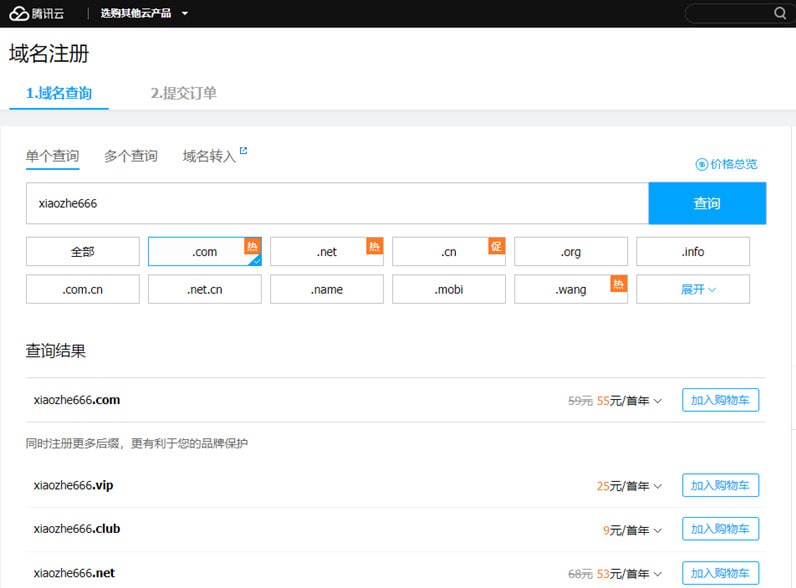This screenshot has height=588, width=796.
Task: Open the 选购其他云产品 dropdown
Action: [144, 13]
